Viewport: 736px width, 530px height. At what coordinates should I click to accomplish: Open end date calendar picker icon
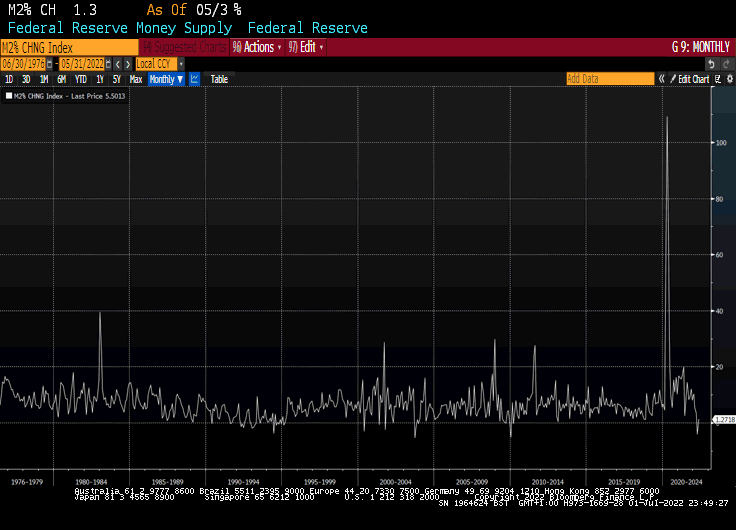coord(110,63)
